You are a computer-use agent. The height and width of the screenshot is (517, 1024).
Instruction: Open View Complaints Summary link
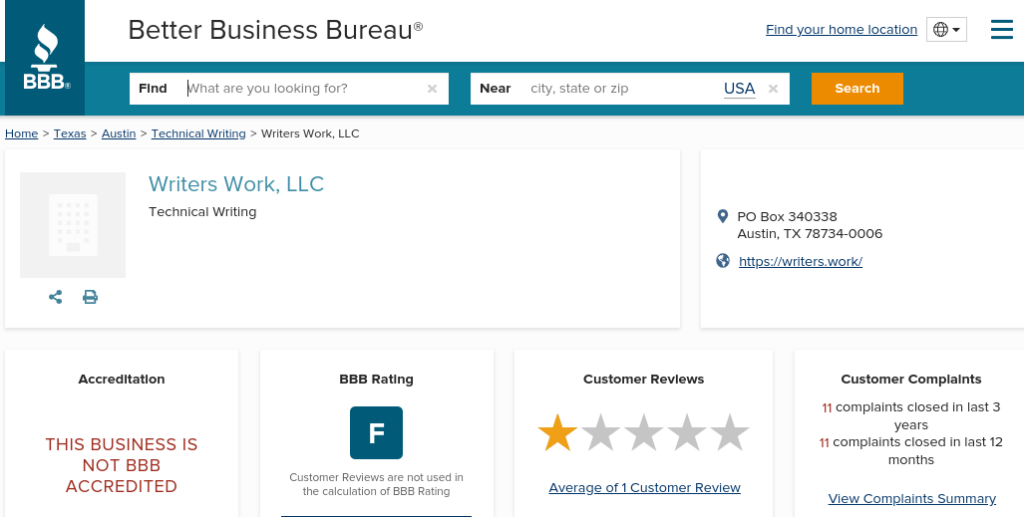click(912, 499)
